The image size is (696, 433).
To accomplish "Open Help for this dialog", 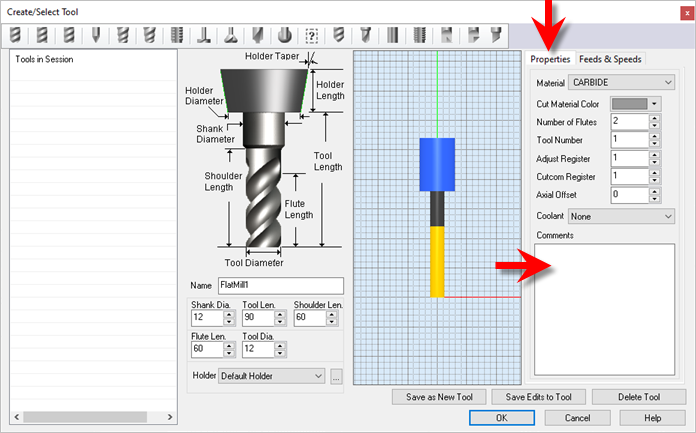I will [652, 418].
